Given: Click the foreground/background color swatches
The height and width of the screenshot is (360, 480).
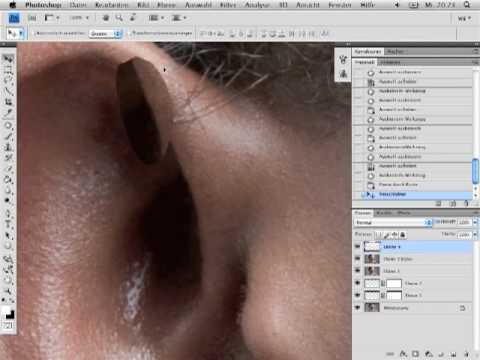Looking at the screenshot, I should [x=8, y=312].
